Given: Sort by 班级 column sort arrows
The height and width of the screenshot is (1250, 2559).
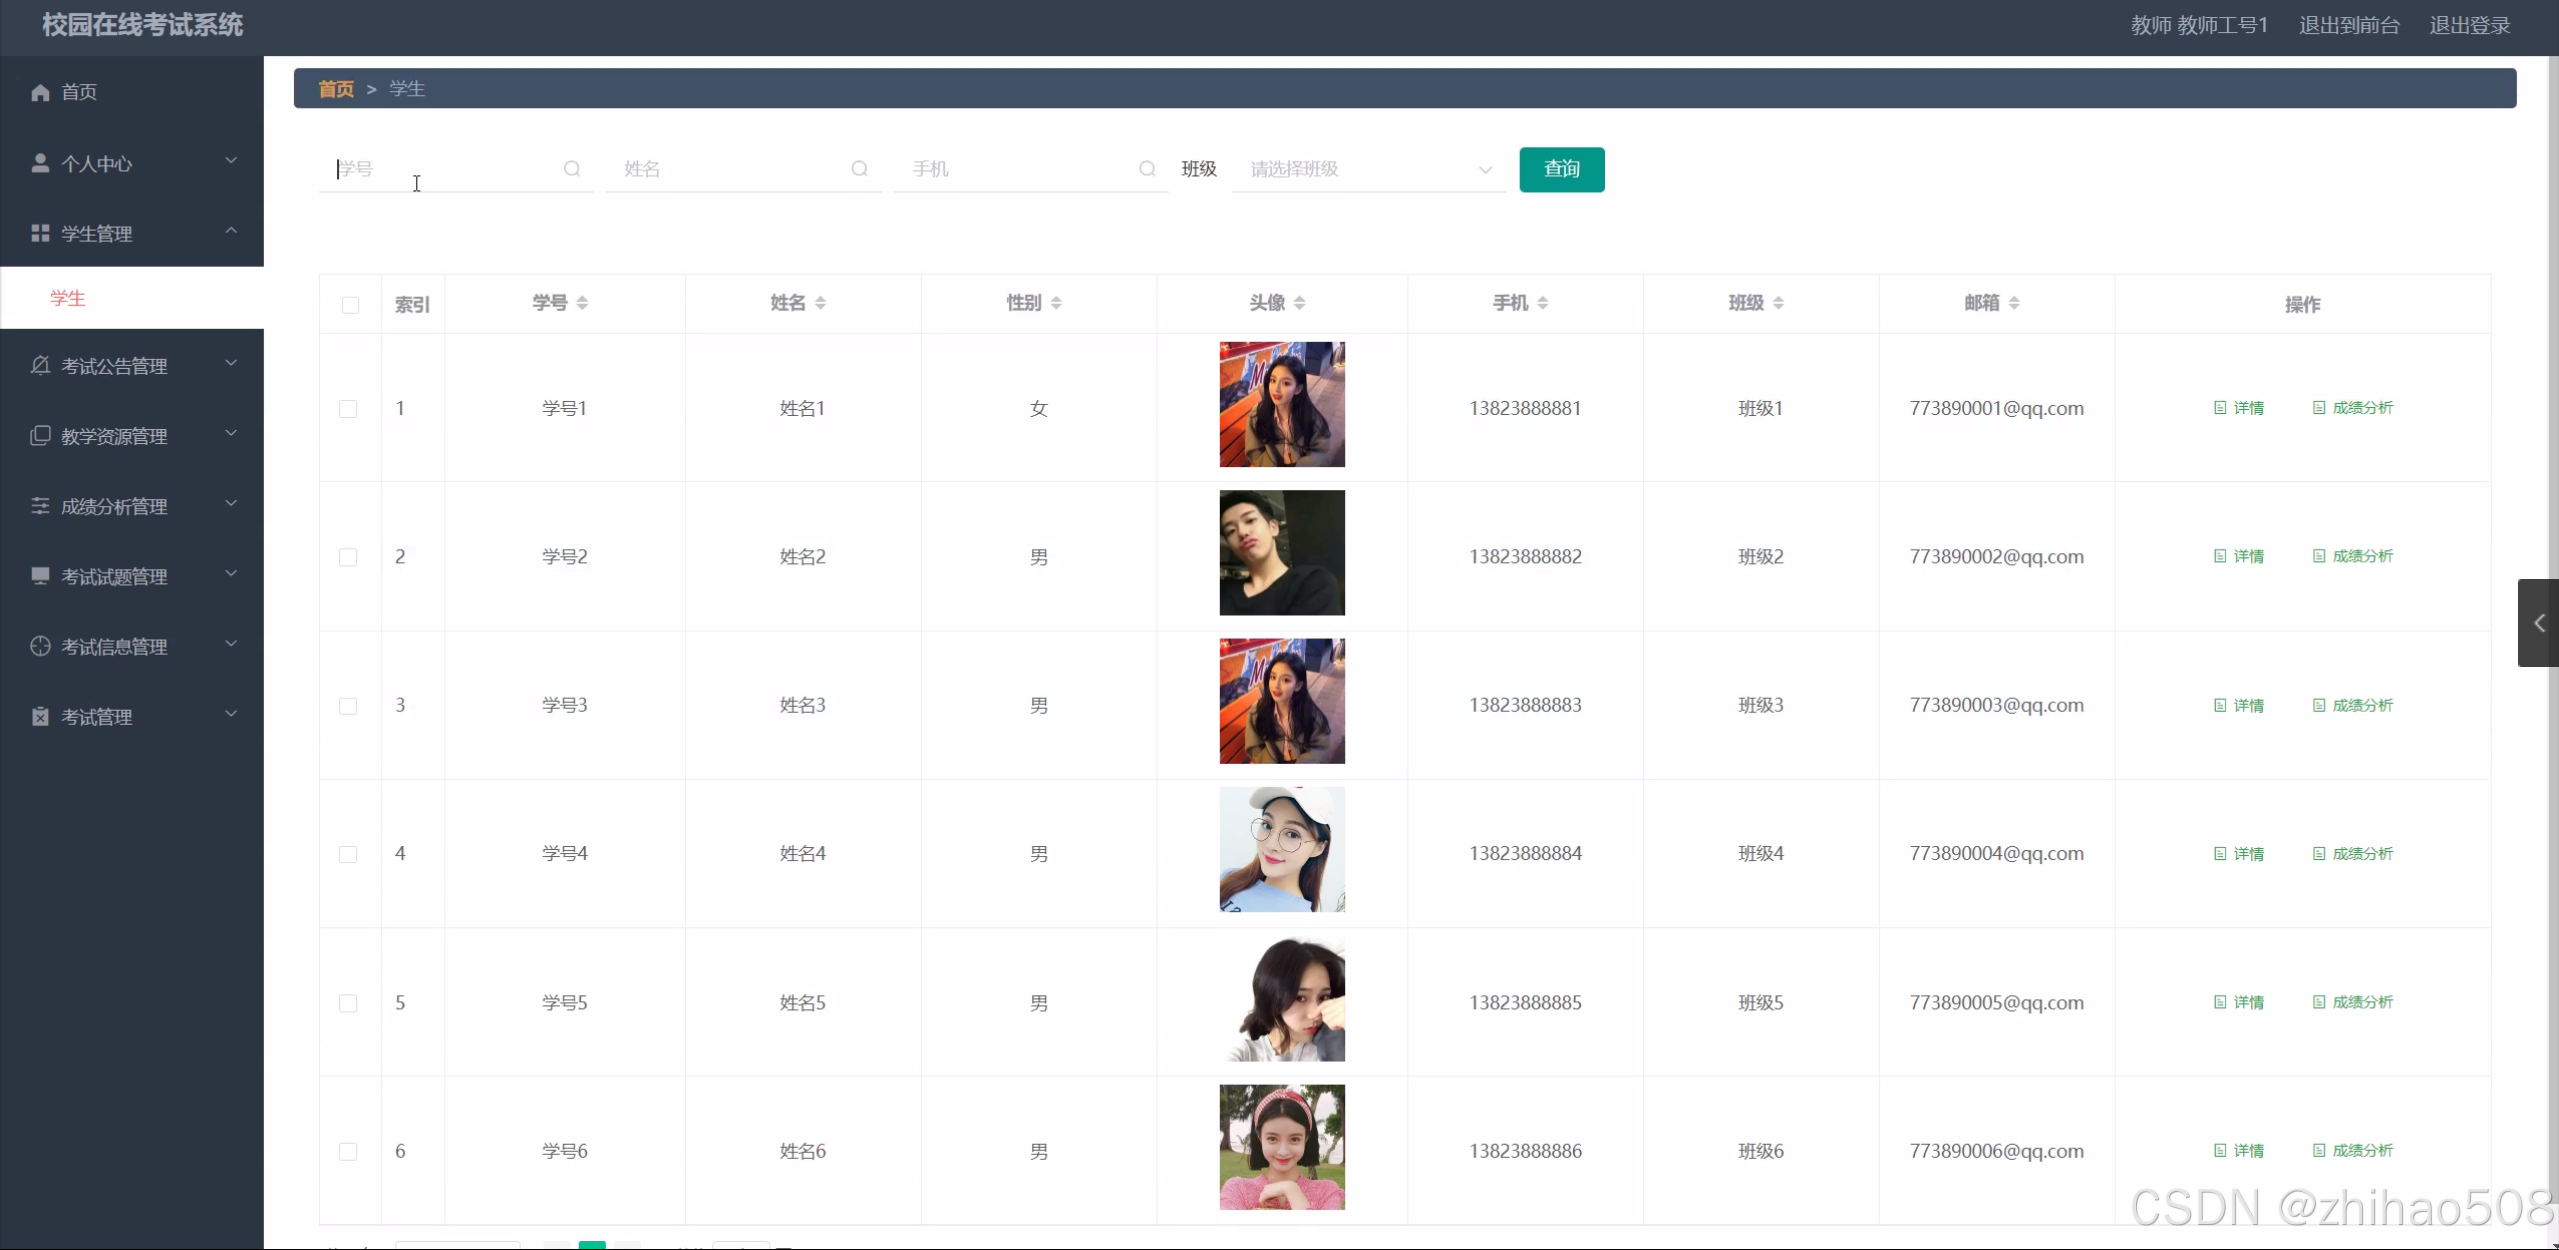Looking at the screenshot, I should (1778, 303).
